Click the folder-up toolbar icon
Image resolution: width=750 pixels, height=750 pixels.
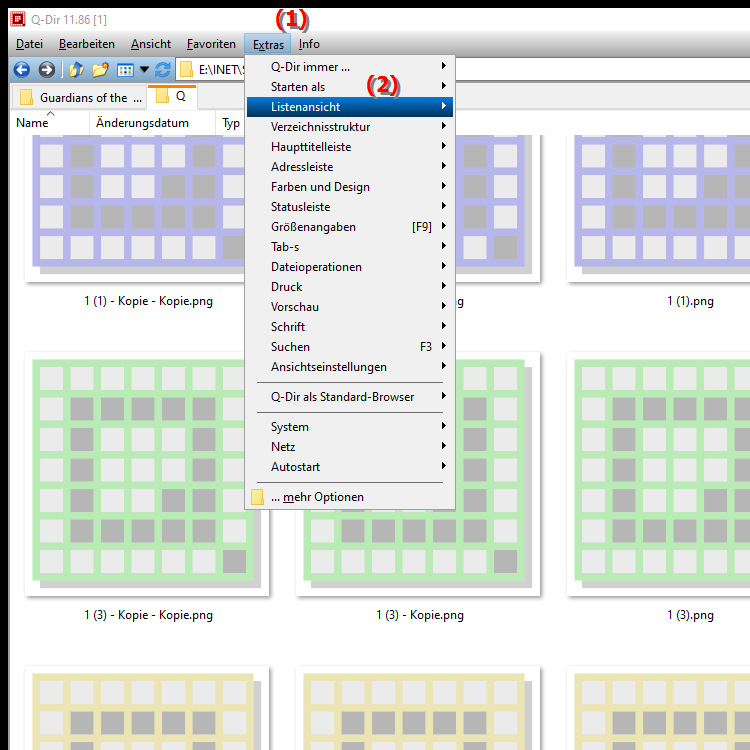[76, 70]
